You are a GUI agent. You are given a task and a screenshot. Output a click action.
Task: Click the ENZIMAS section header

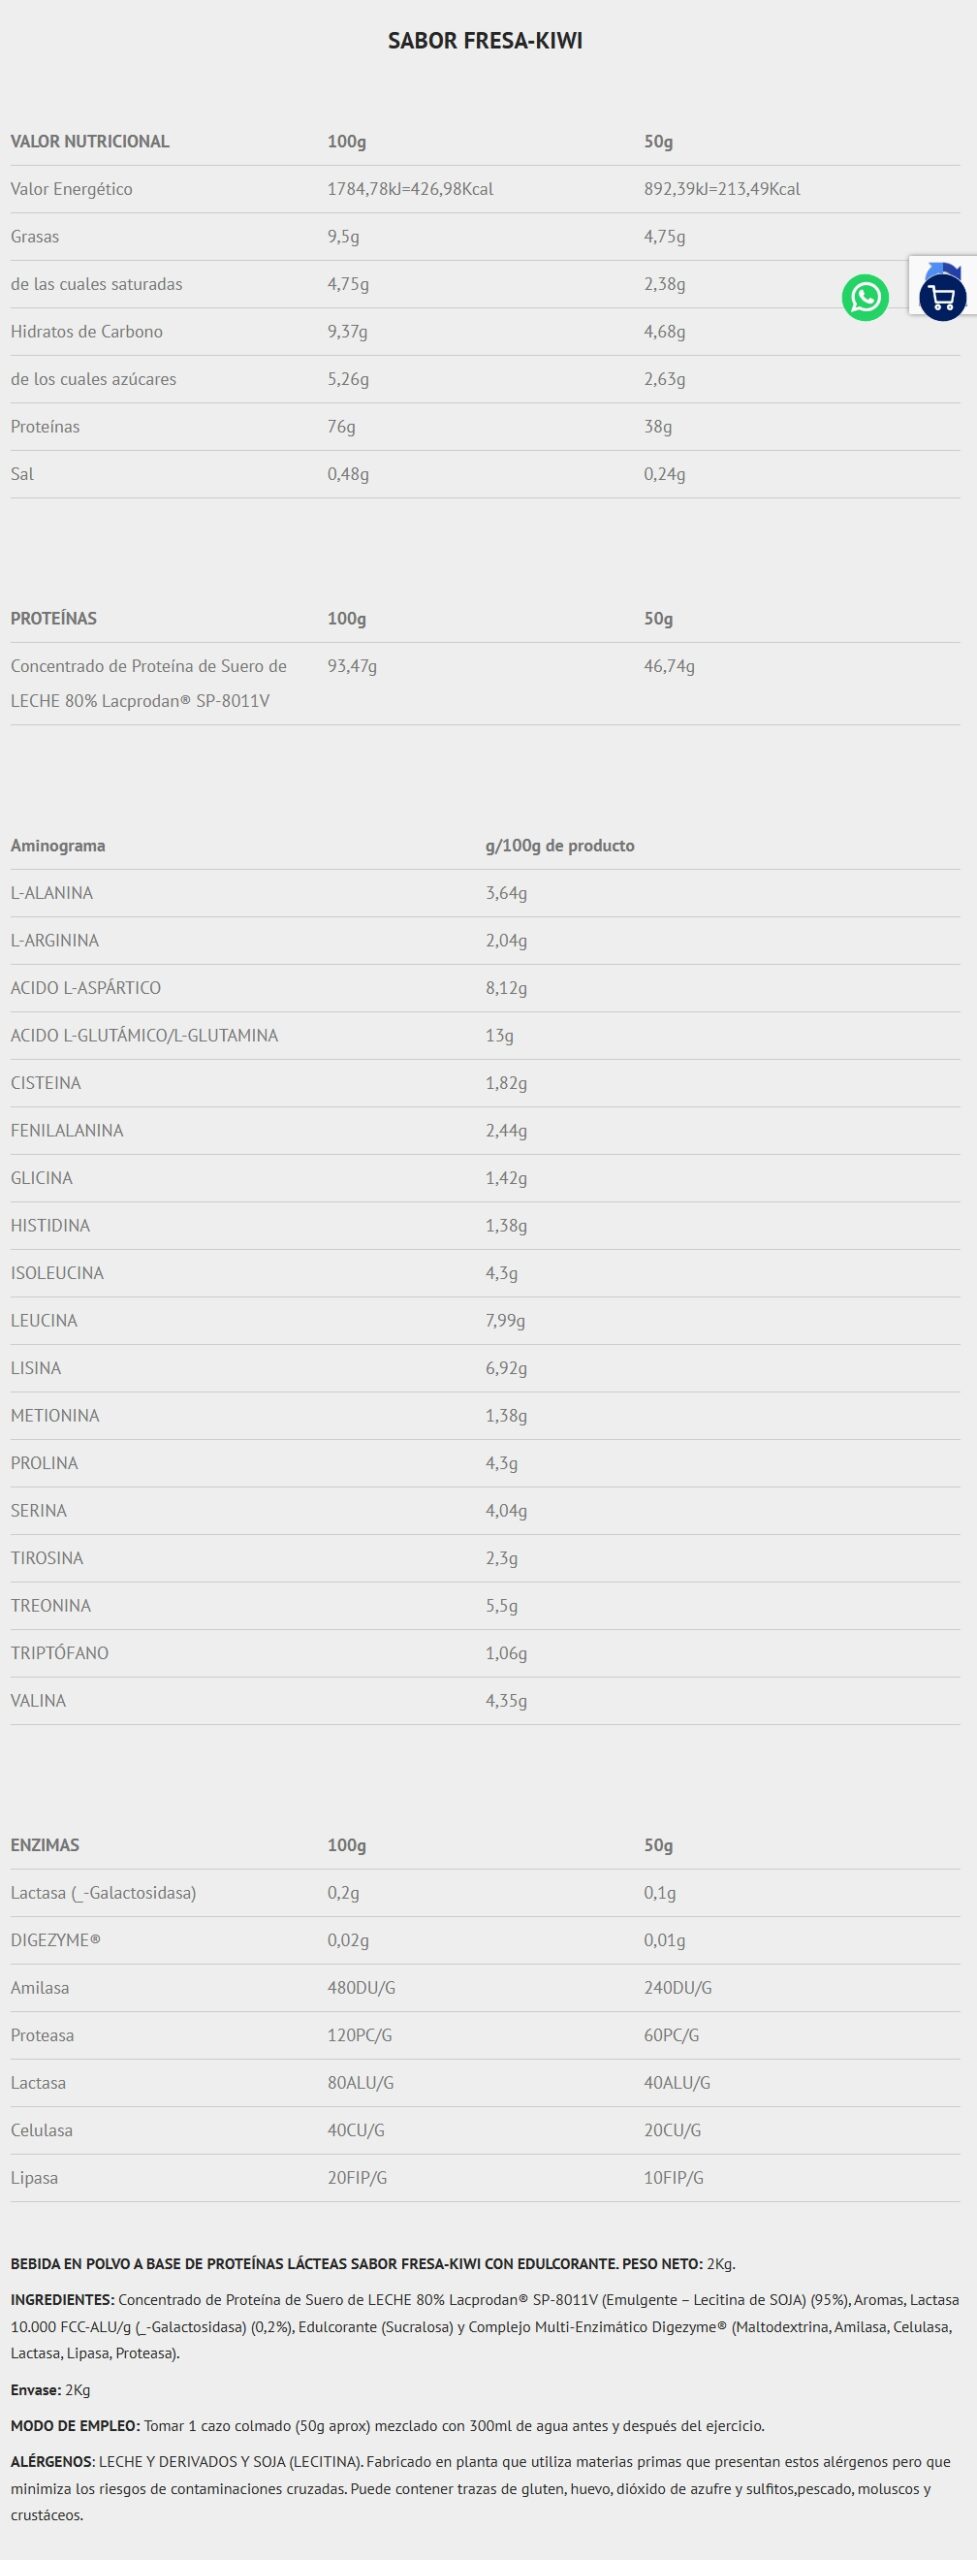[45, 1845]
